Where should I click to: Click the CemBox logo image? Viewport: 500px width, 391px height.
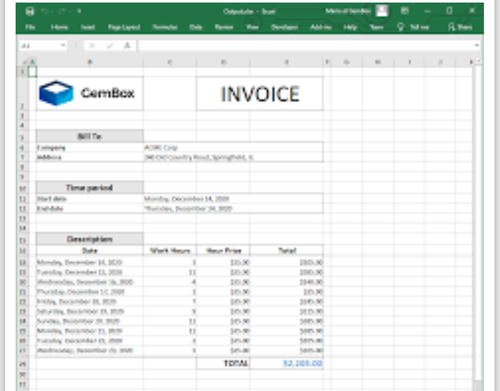pyautogui.click(x=87, y=93)
